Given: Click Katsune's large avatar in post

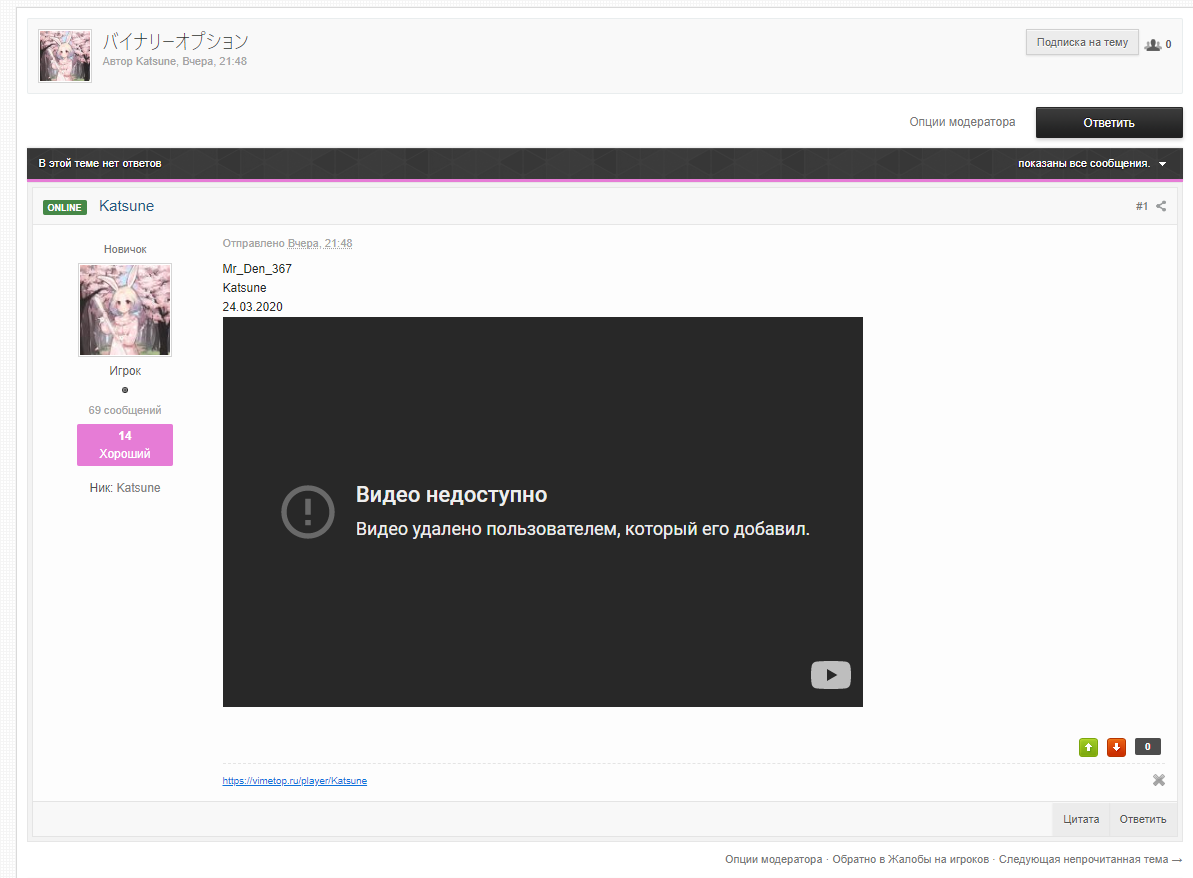Looking at the screenshot, I should [x=125, y=310].
